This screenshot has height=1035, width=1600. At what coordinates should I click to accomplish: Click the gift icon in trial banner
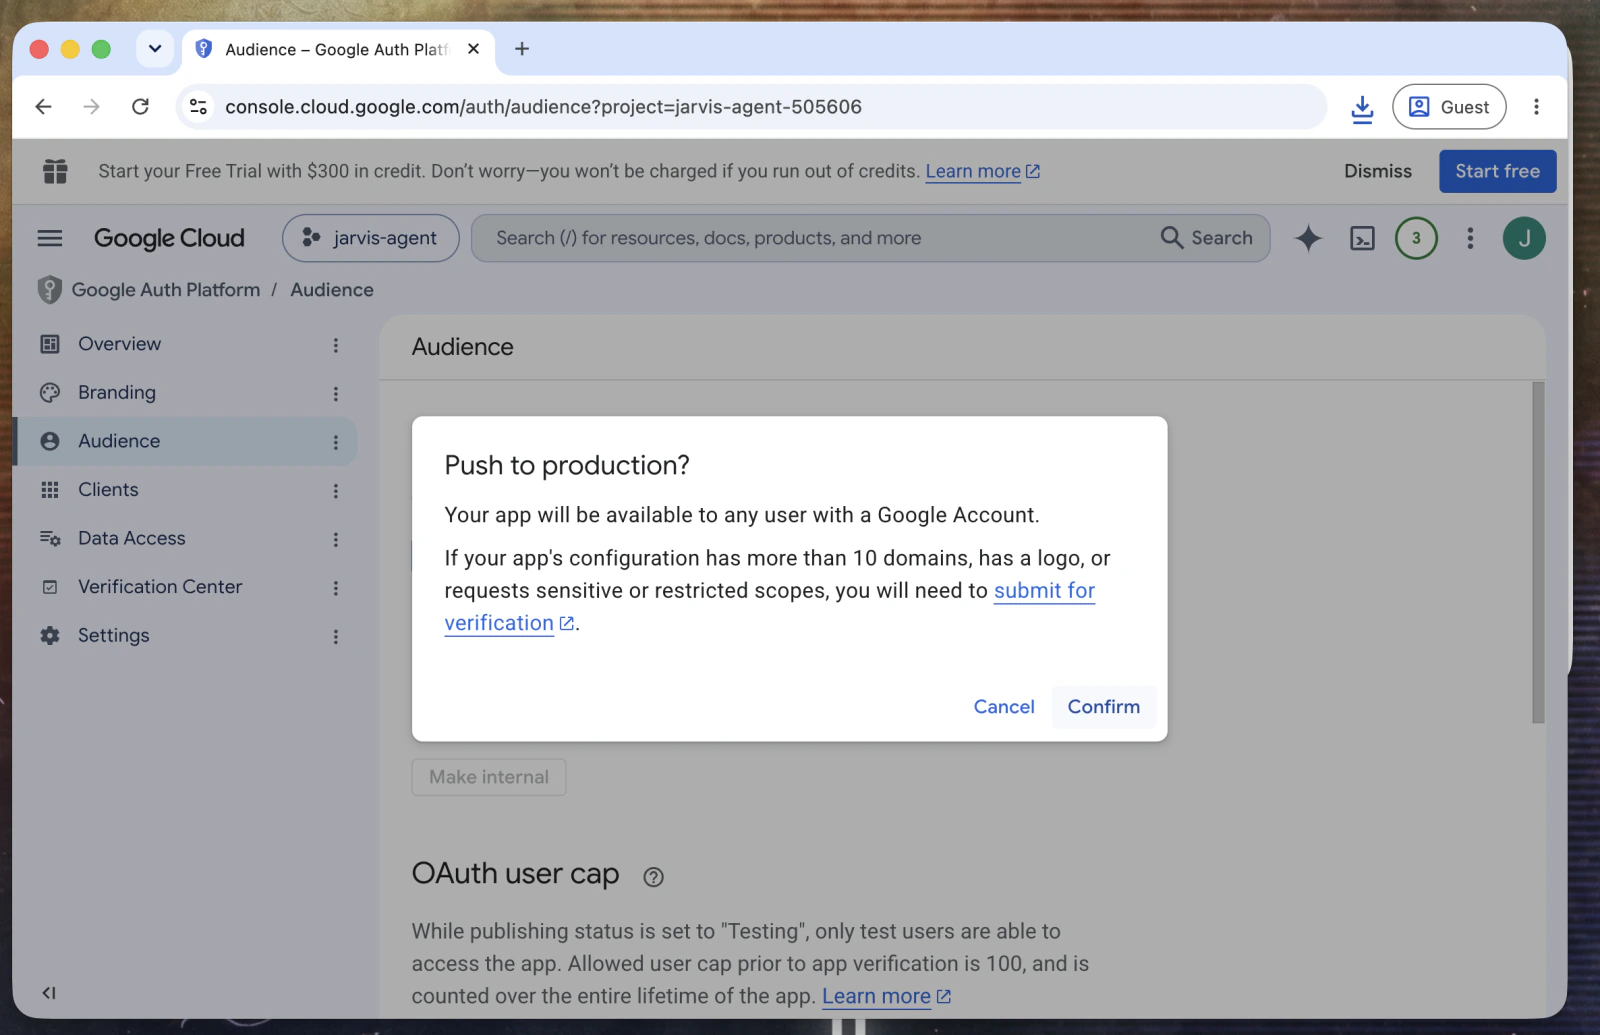(x=55, y=171)
